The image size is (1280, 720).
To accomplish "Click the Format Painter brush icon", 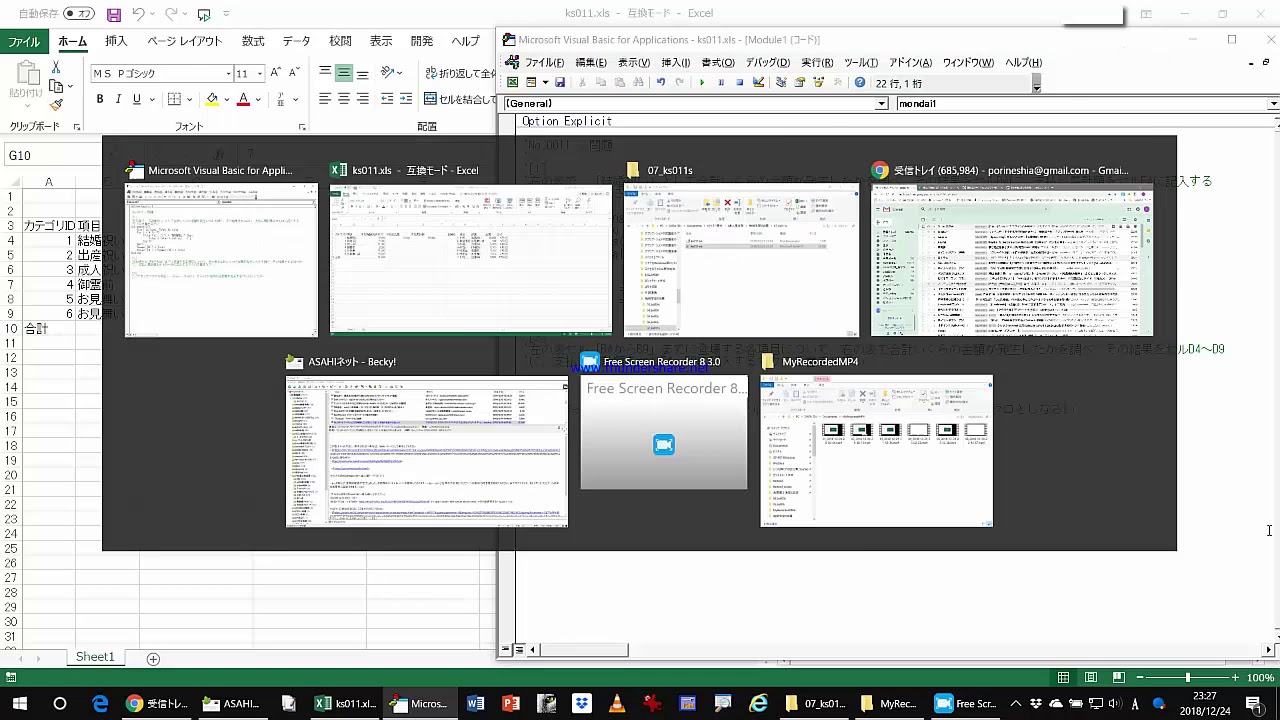I will coord(56,104).
